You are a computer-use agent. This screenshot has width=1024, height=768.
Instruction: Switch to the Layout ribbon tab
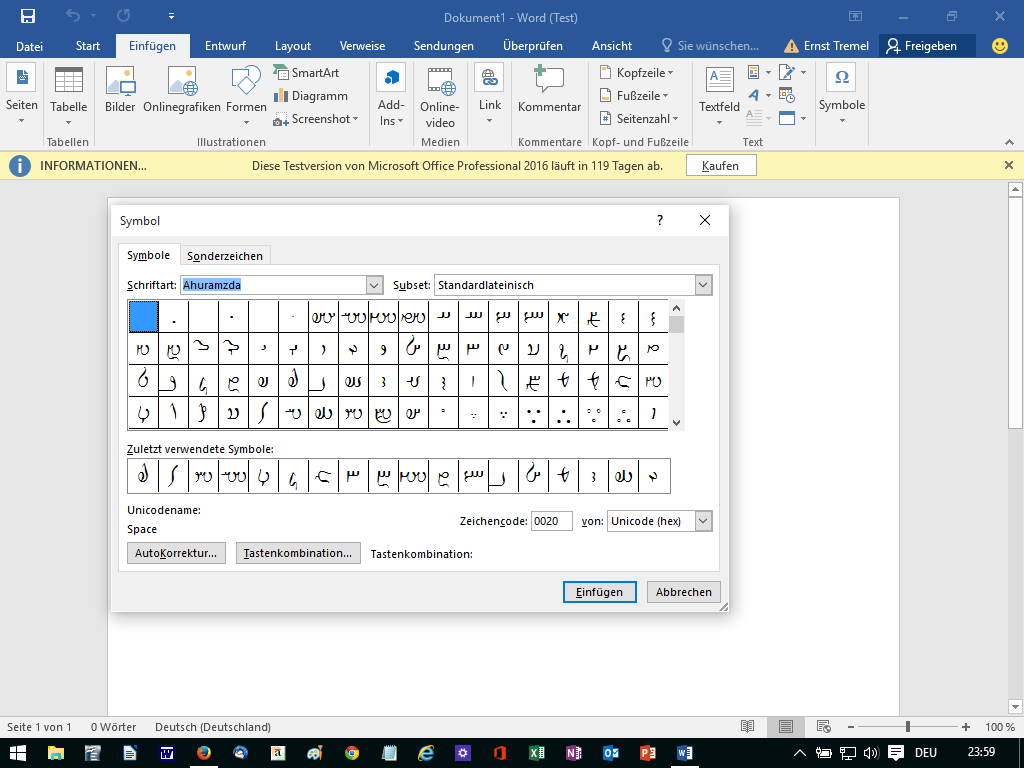293,46
